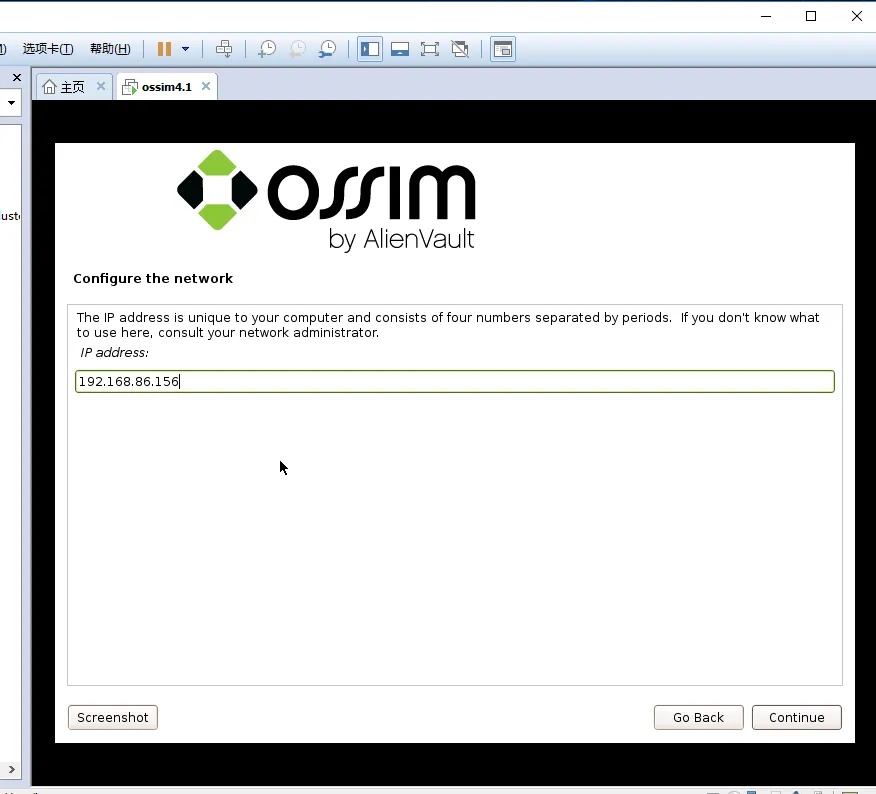
Task: Click the Go Back button
Action: point(698,717)
